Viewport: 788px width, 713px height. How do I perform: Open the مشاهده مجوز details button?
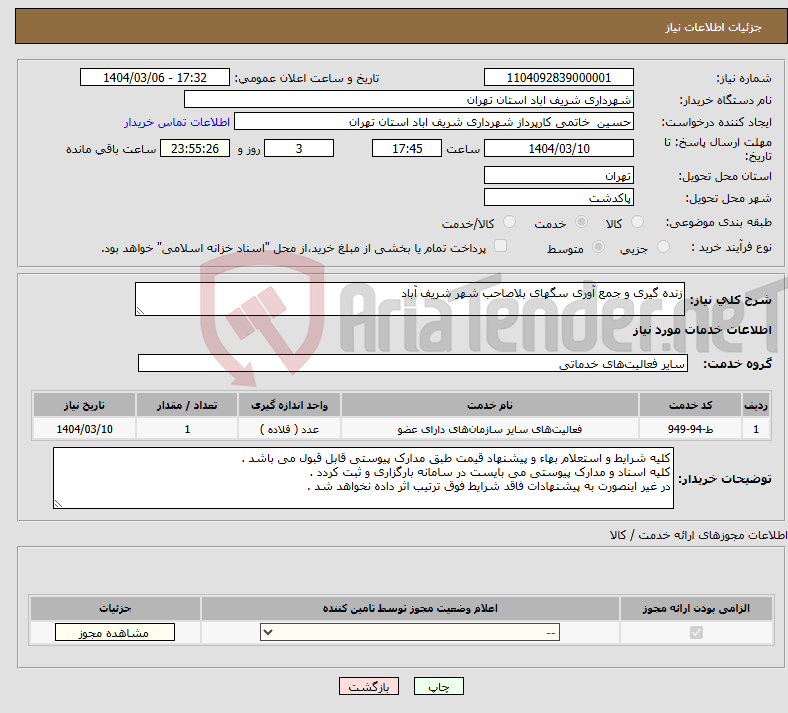115,632
